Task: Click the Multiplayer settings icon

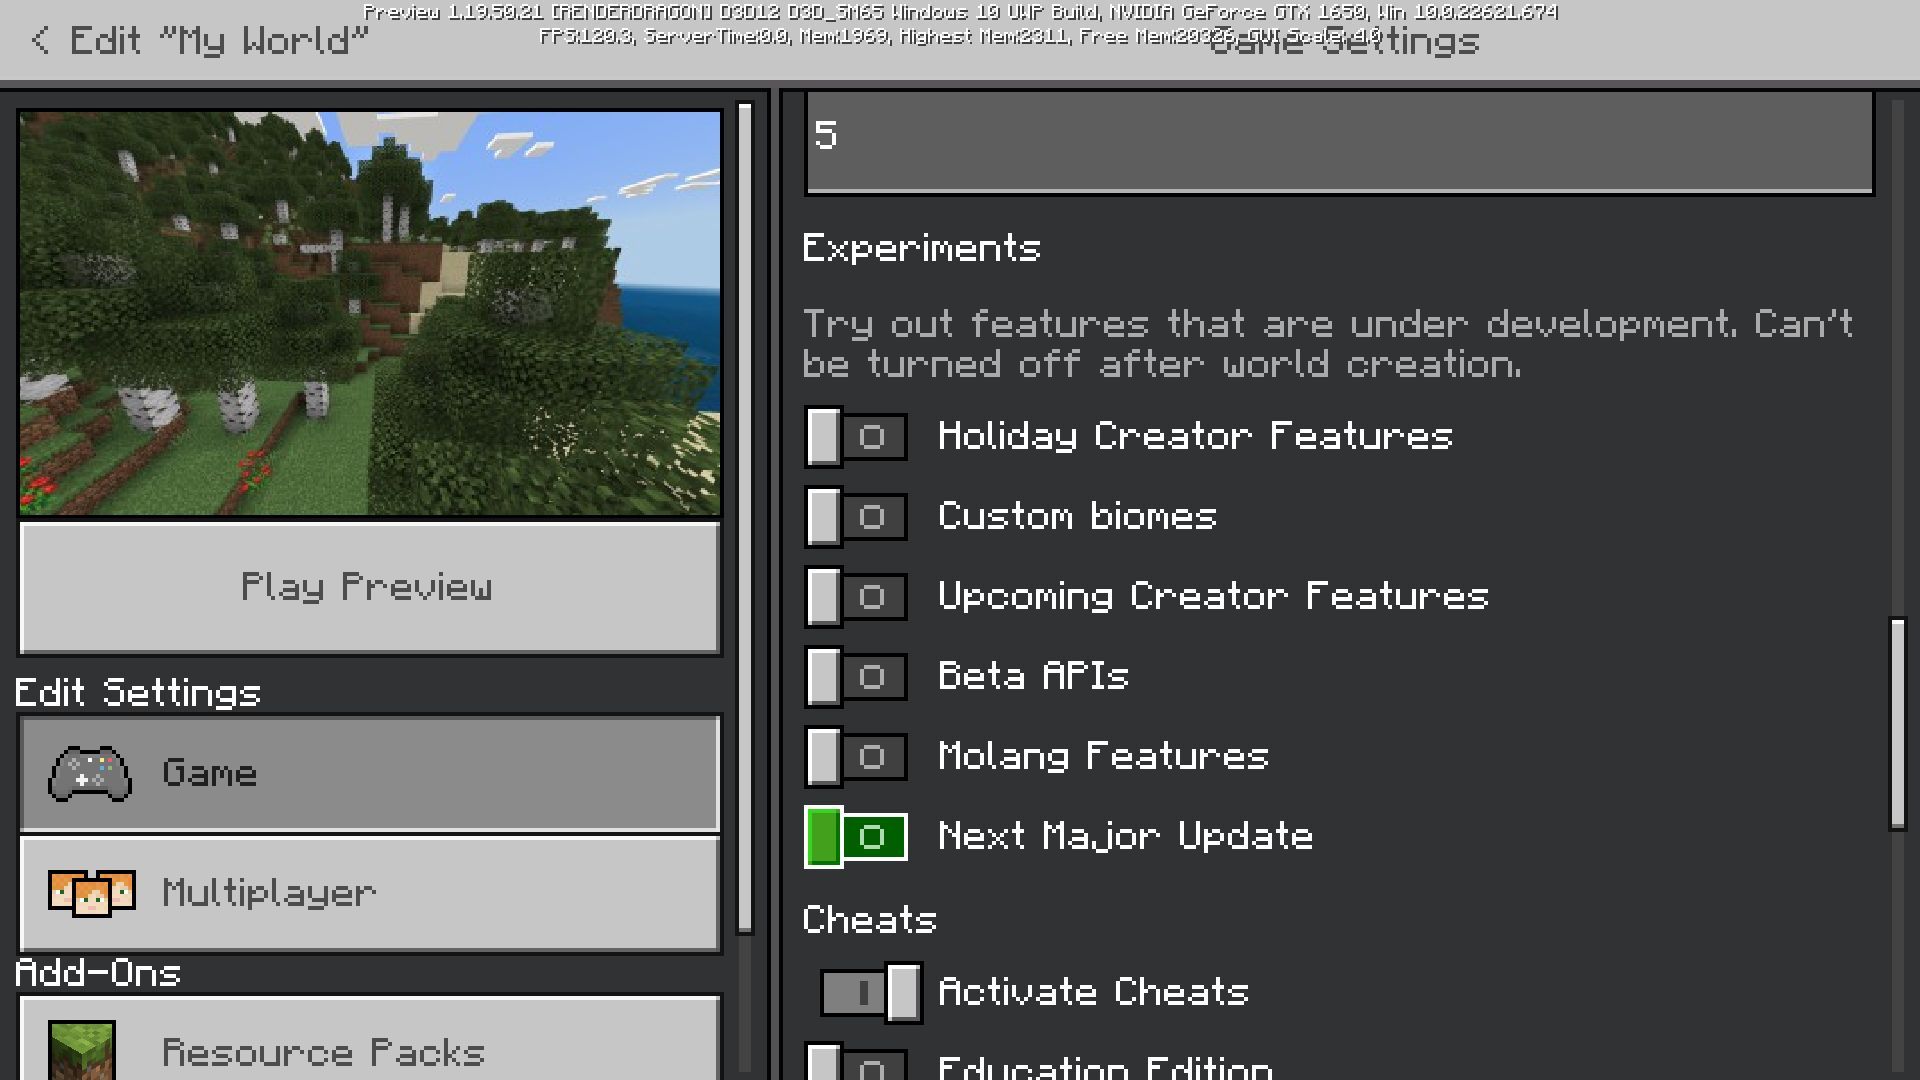Action: tap(92, 891)
